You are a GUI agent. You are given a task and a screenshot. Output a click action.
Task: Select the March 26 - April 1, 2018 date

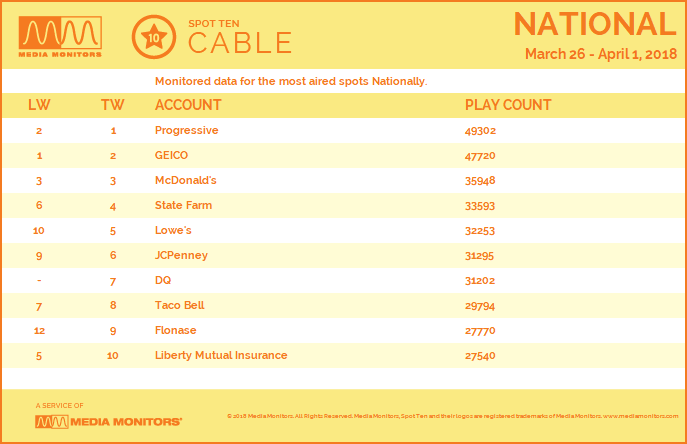coord(600,53)
